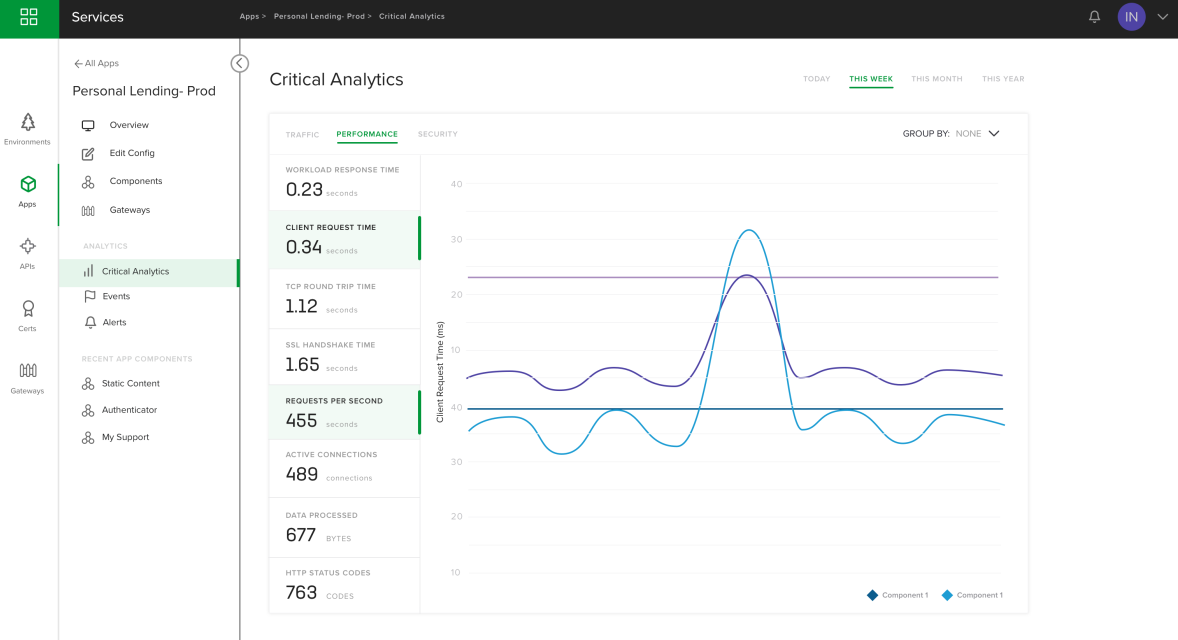Switch to the Security tab

pyautogui.click(x=438, y=134)
